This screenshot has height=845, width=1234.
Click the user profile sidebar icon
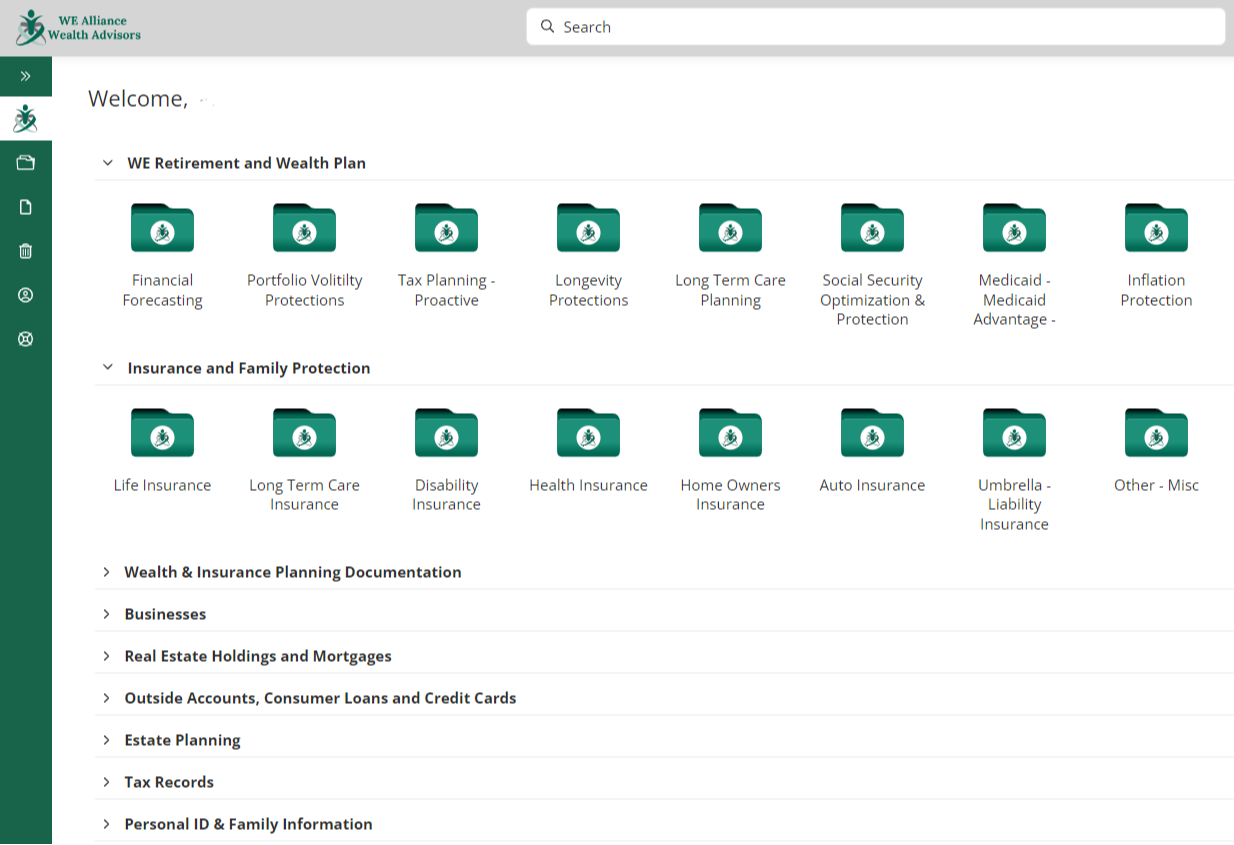tap(26, 295)
